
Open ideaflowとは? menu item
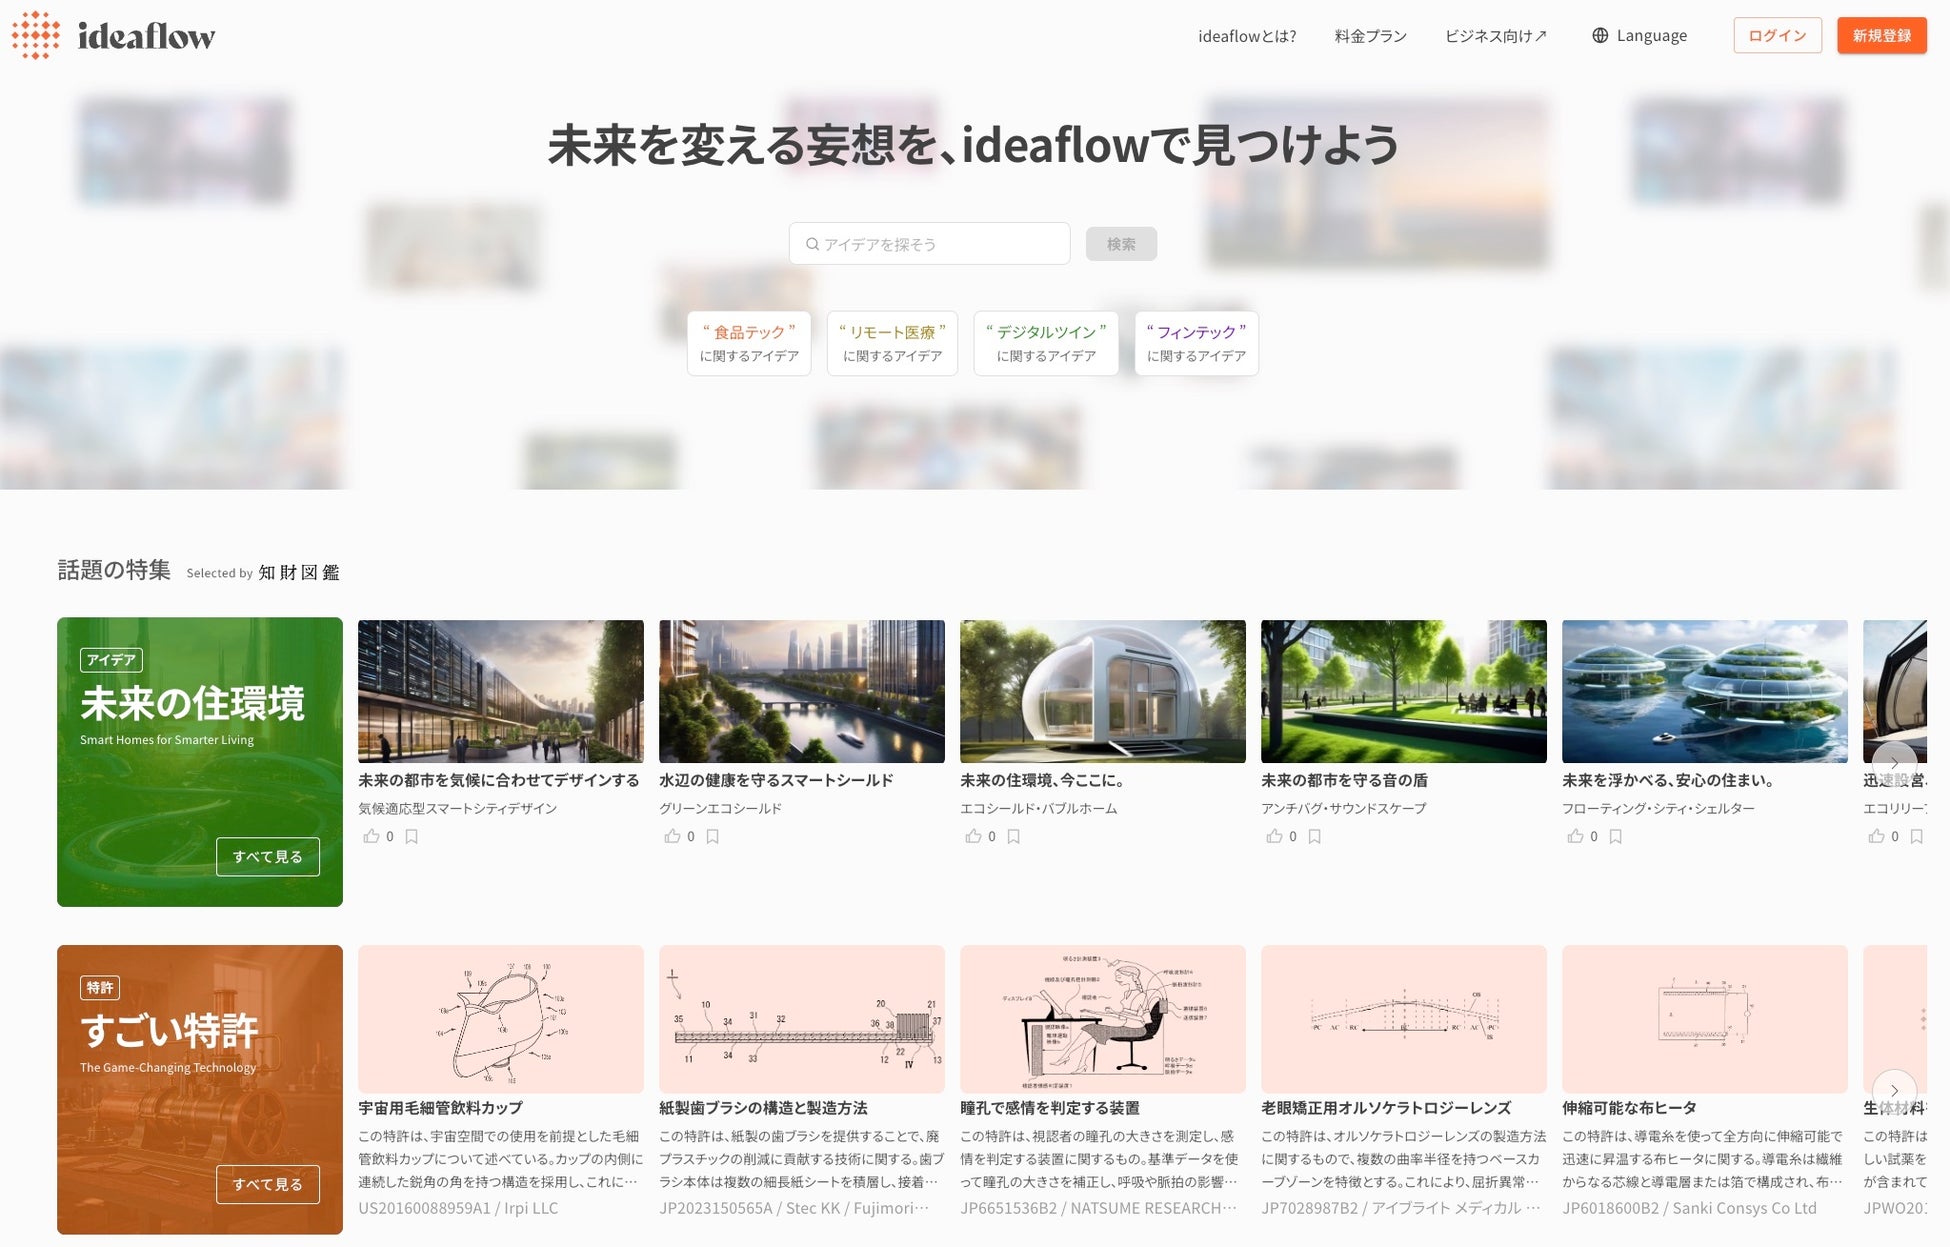[x=1247, y=36]
